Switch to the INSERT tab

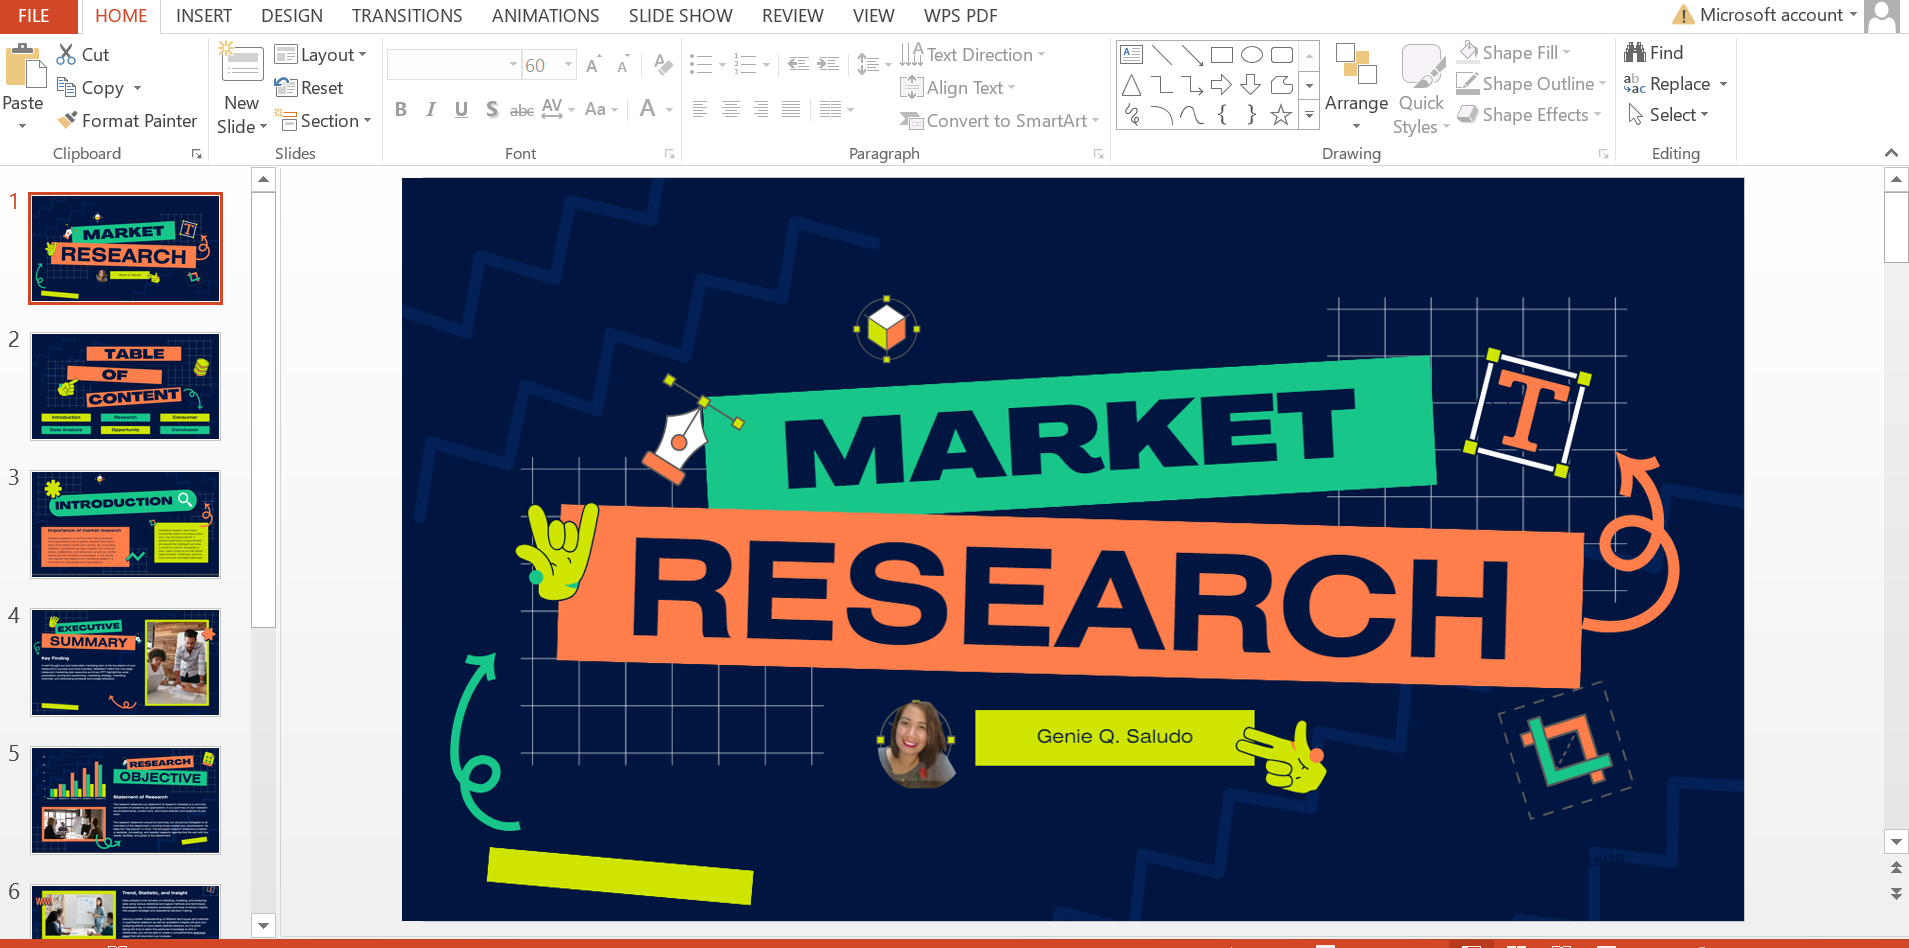[x=204, y=16]
